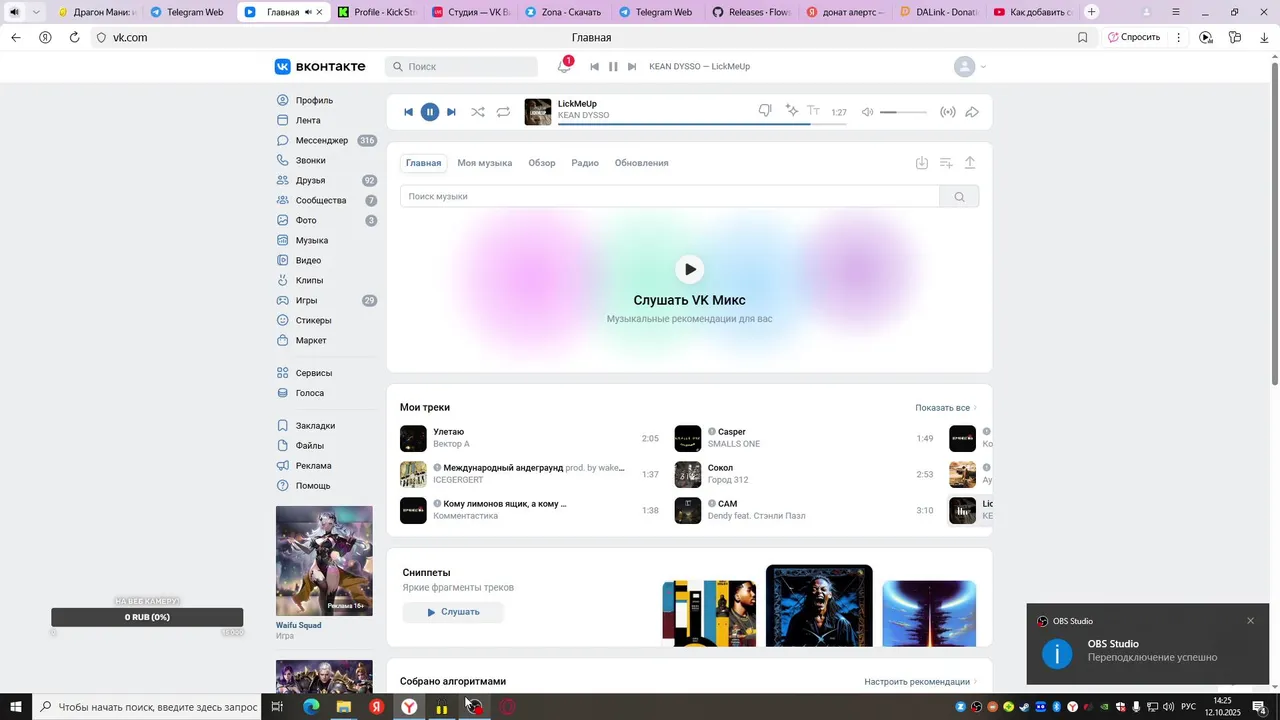Pause from the header mini player

(613, 66)
